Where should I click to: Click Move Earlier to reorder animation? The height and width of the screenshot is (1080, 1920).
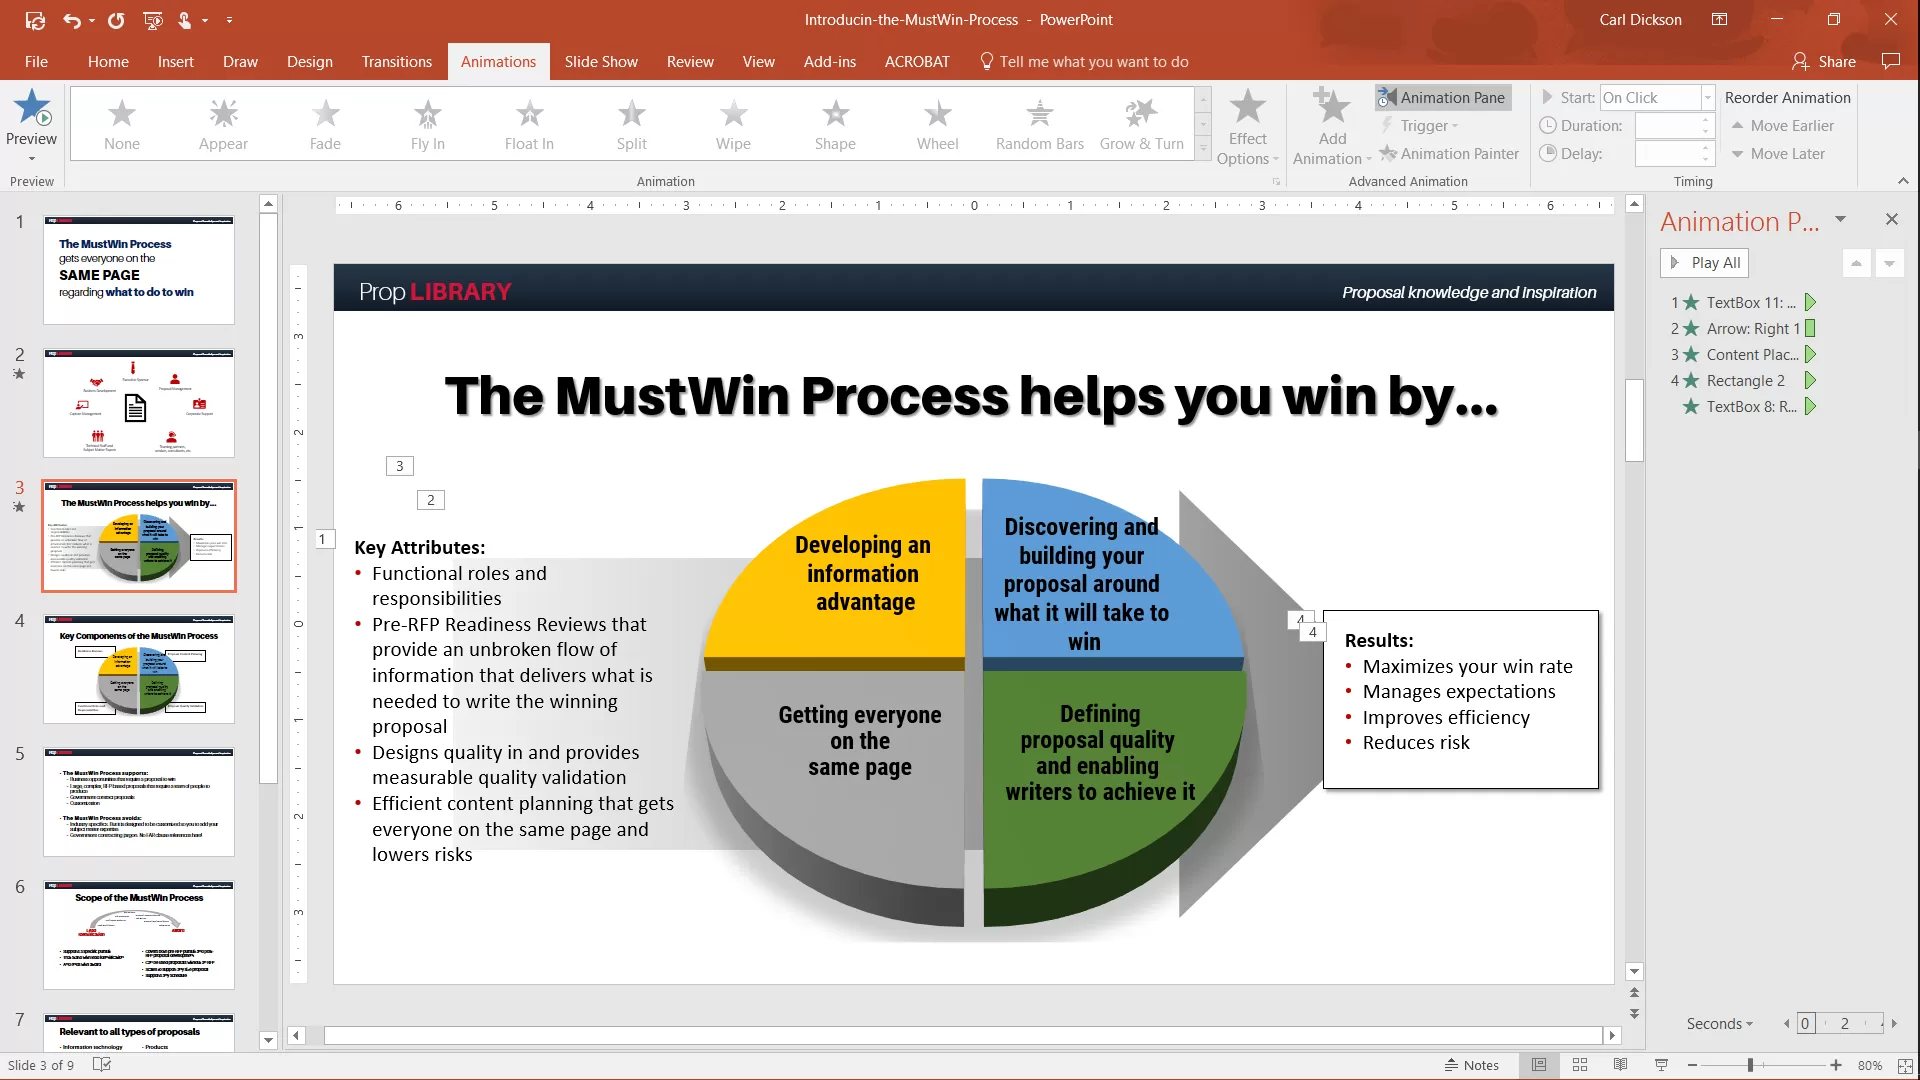(x=1782, y=125)
